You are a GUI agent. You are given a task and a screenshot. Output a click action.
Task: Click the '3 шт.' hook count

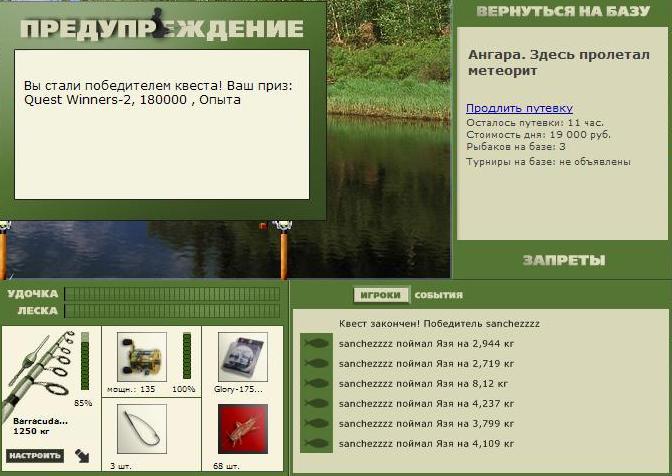[x=120, y=466]
